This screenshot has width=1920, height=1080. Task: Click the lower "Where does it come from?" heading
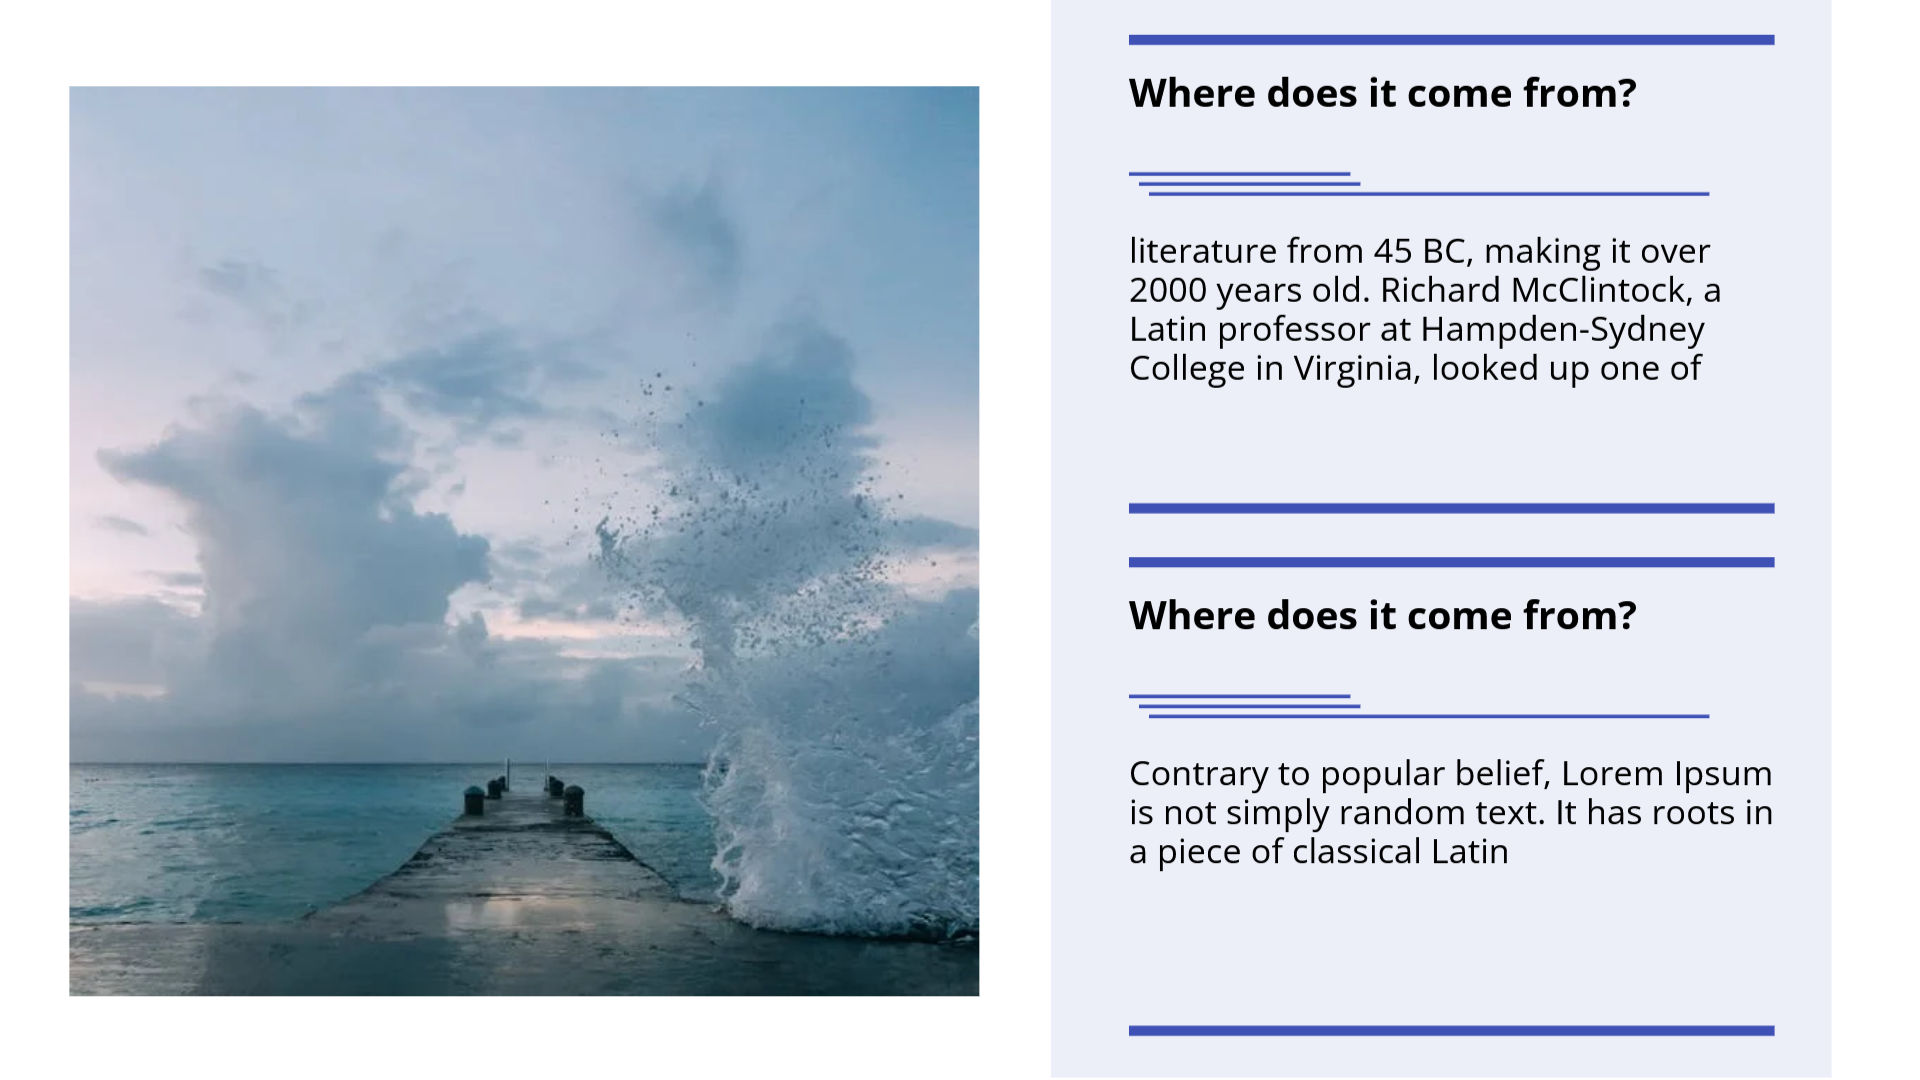pos(1382,616)
